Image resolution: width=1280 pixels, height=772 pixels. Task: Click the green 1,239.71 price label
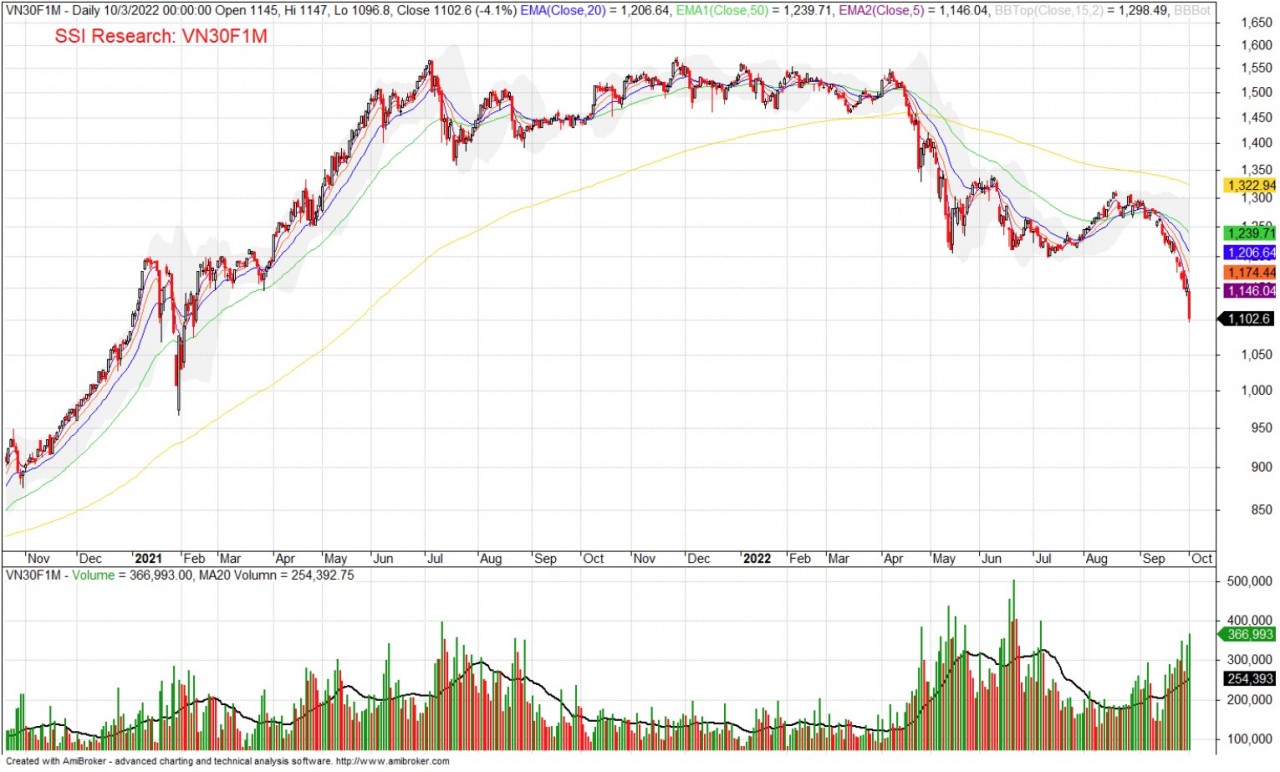pos(1249,232)
